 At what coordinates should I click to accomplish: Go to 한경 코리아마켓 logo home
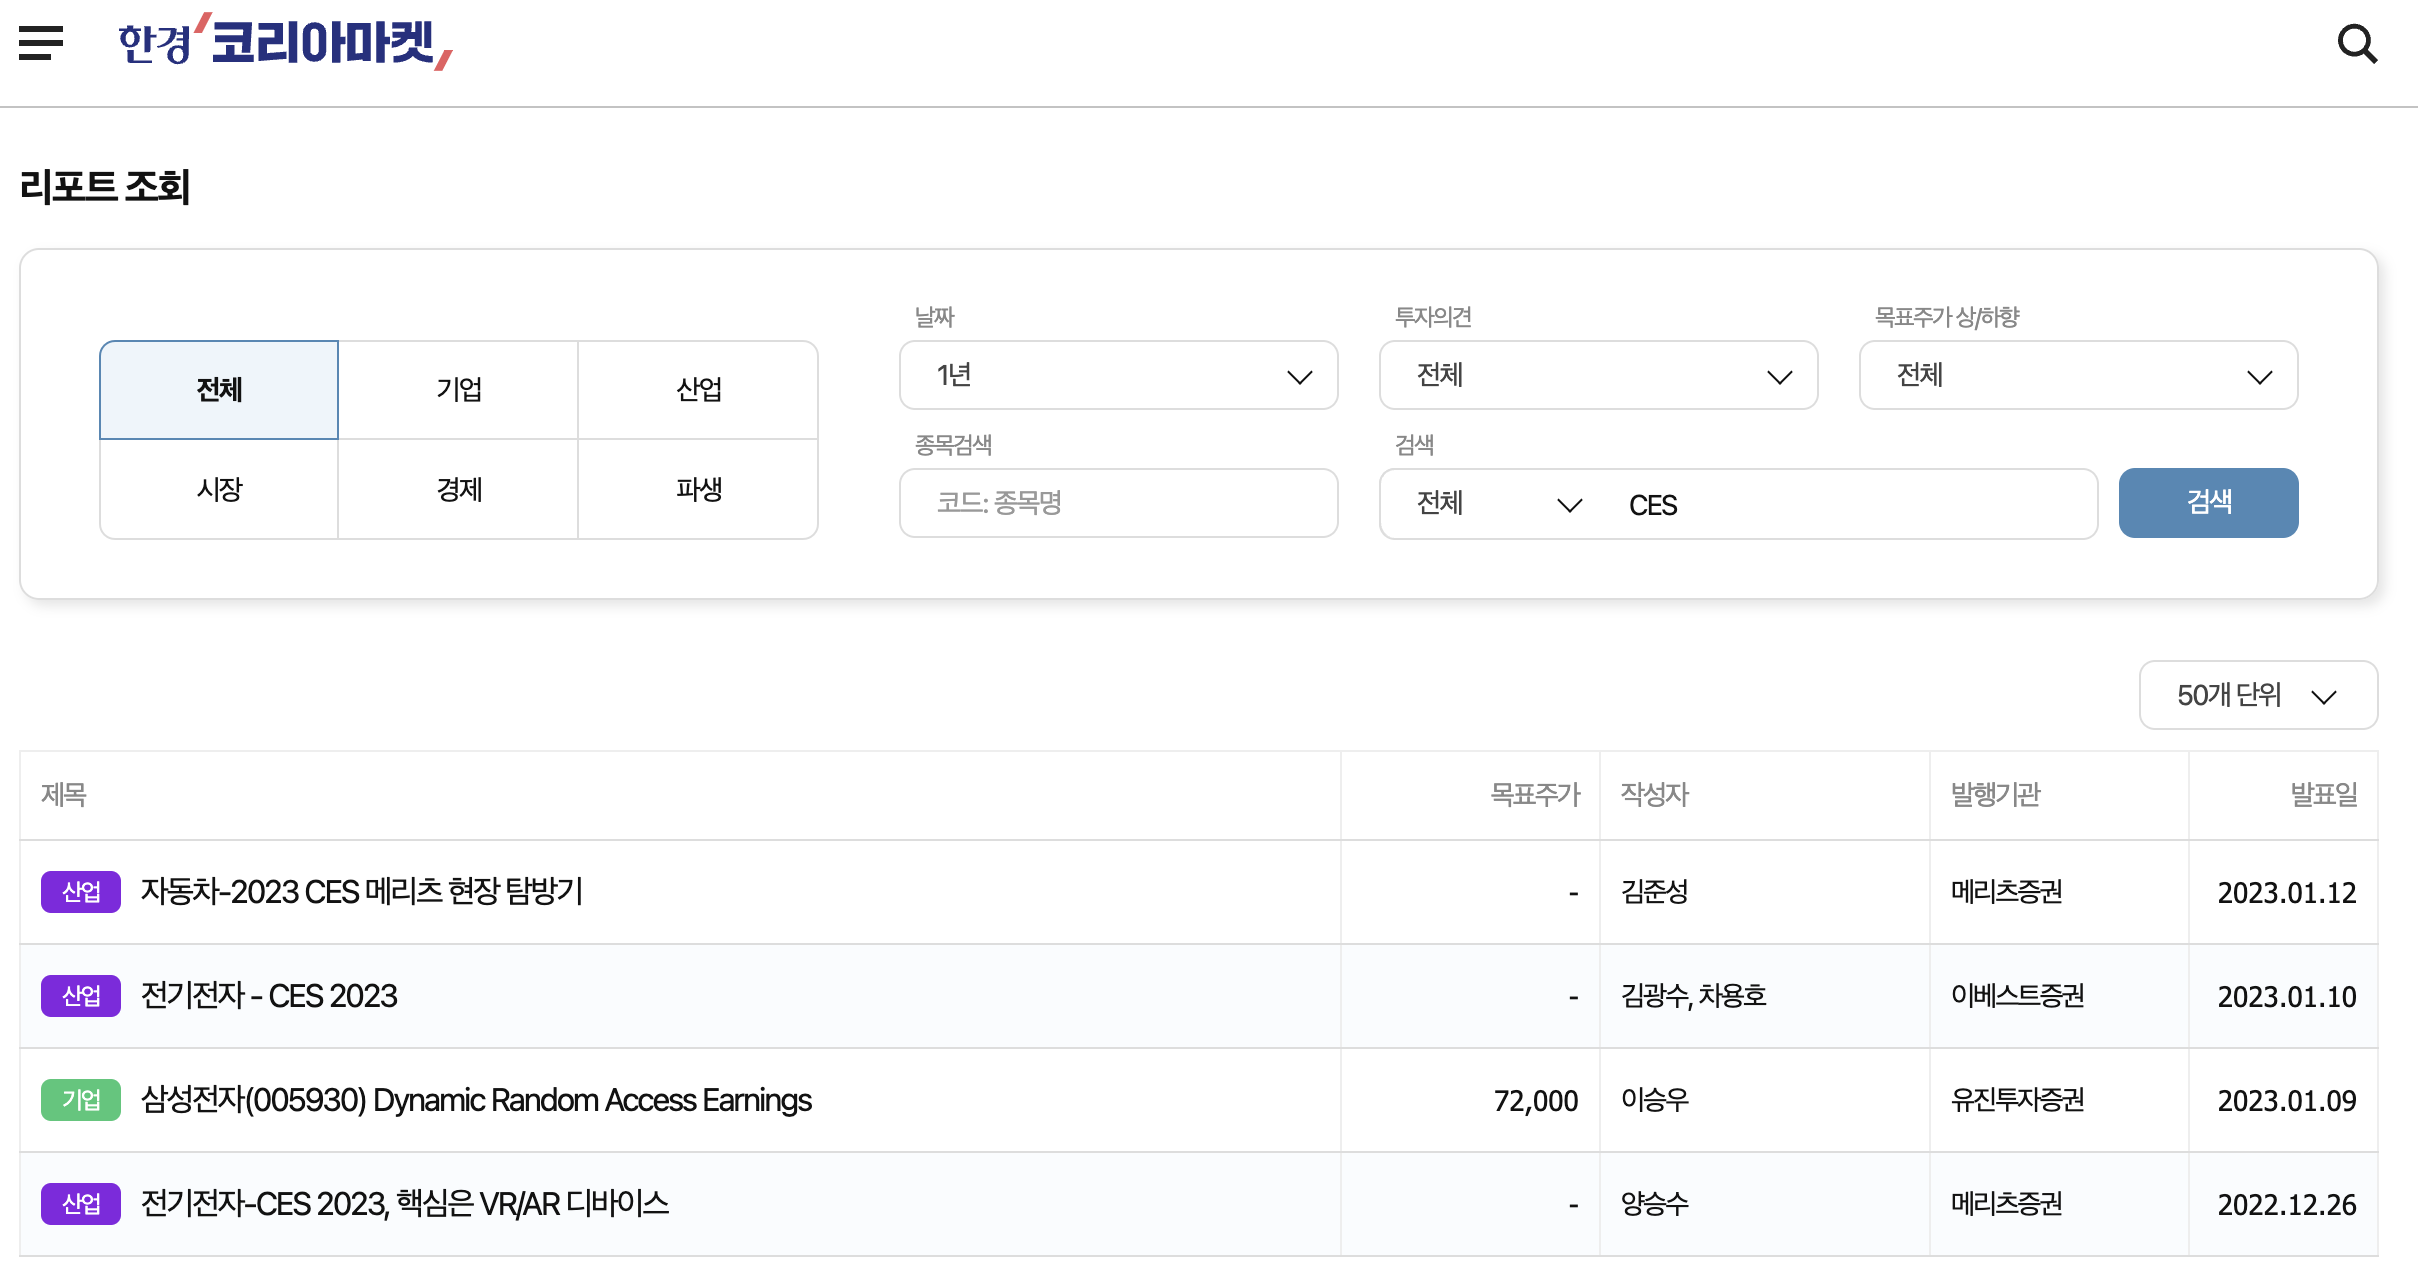(x=286, y=42)
